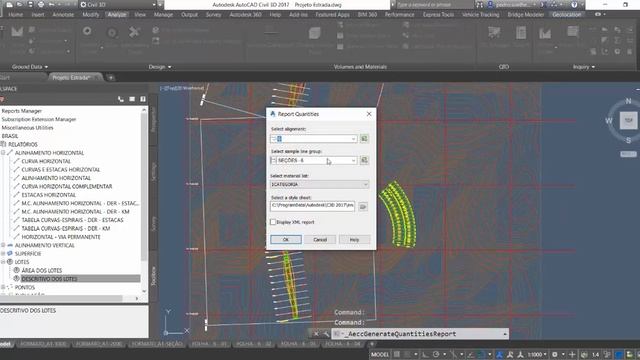Image resolution: width=640 pixels, height=360 pixels.
Task: Select HORIZONTAL - VIA PERMANENTE report
Action: tap(61, 237)
